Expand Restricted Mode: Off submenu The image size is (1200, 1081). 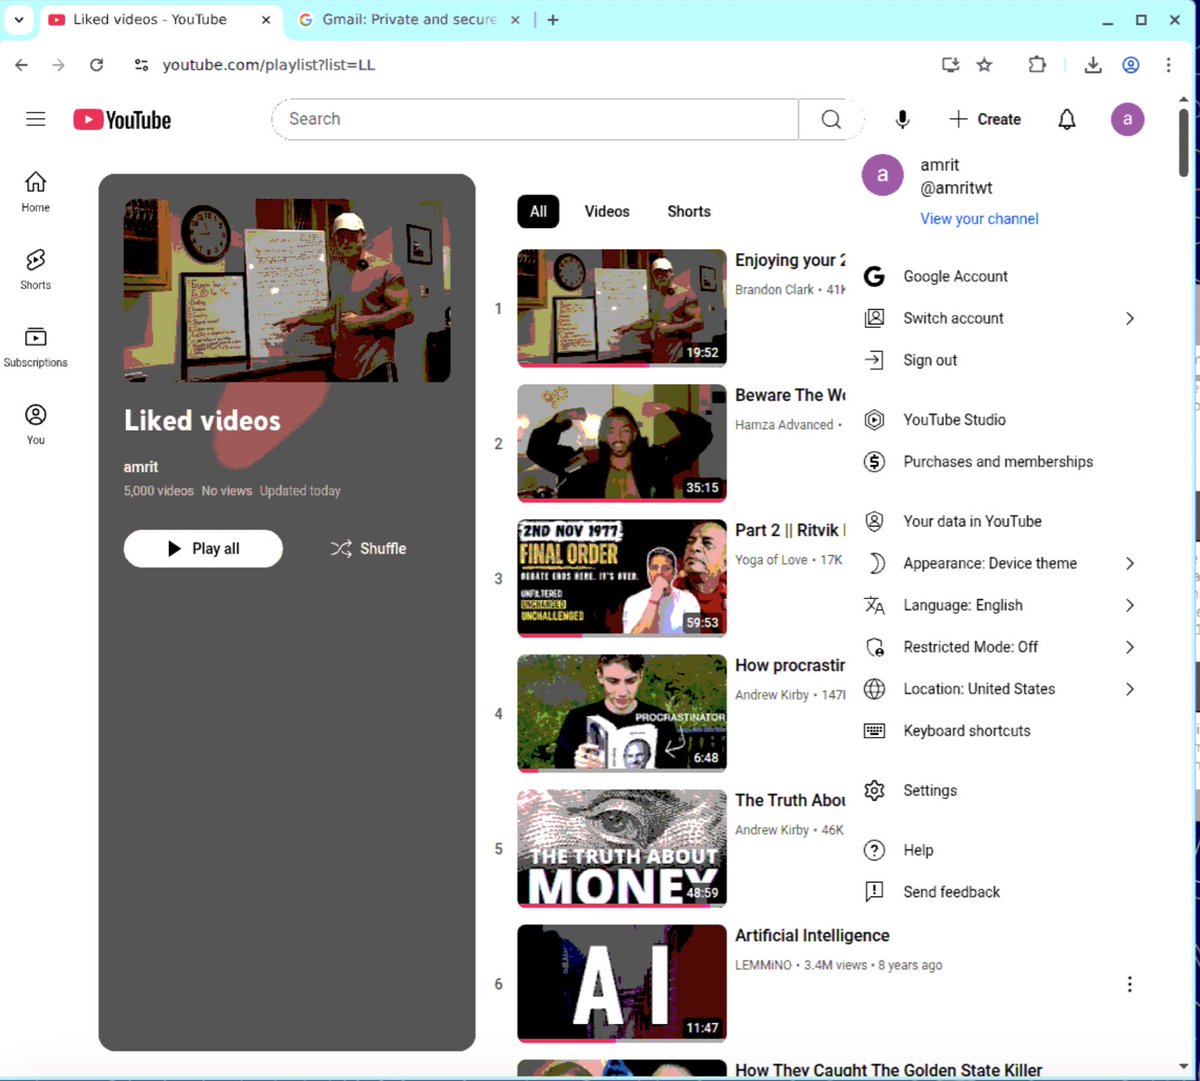point(1001,647)
